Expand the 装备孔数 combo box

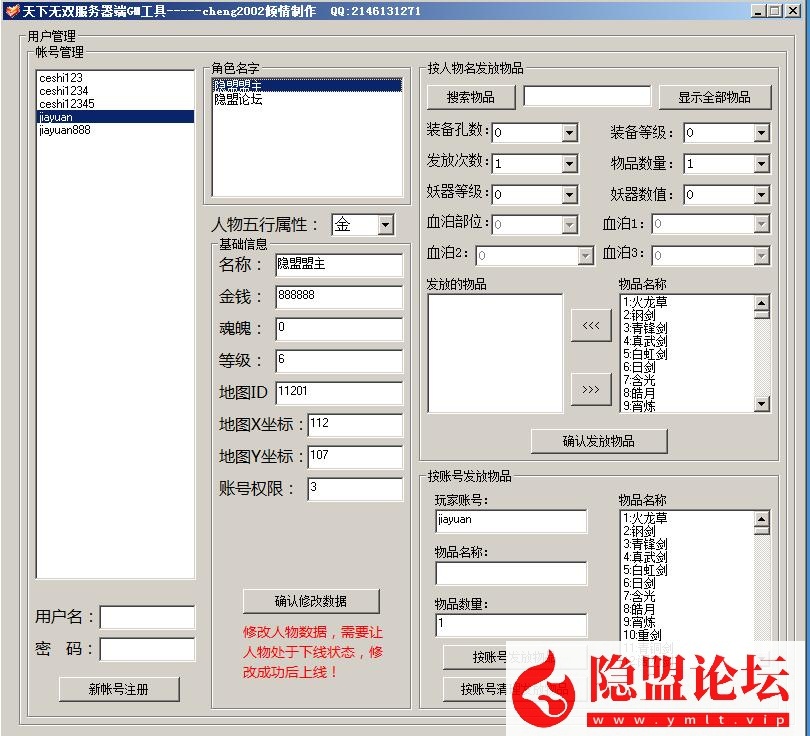[x=569, y=133]
